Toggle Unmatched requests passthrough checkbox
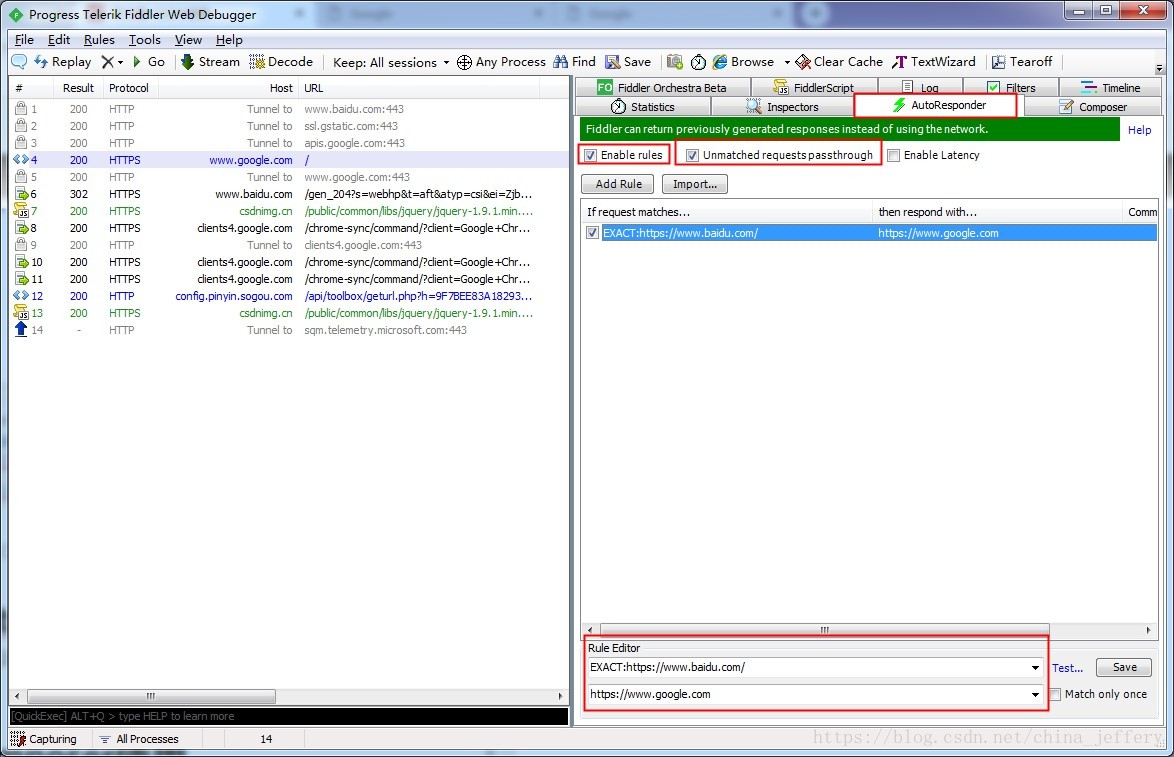The image size is (1174, 757). click(x=693, y=155)
